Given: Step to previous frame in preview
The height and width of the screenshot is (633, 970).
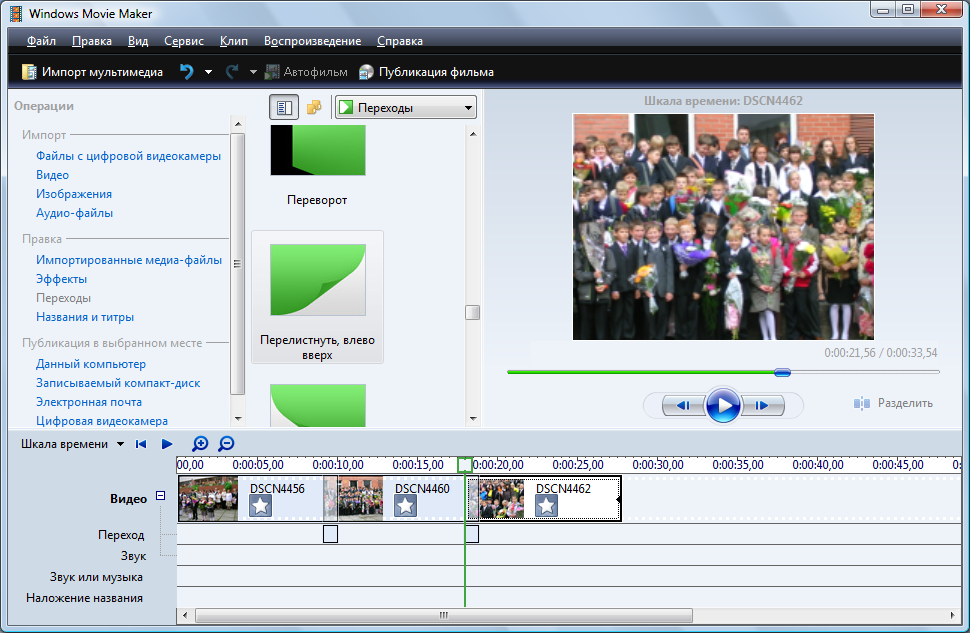Looking at the screenshot, I should (684, 405).
